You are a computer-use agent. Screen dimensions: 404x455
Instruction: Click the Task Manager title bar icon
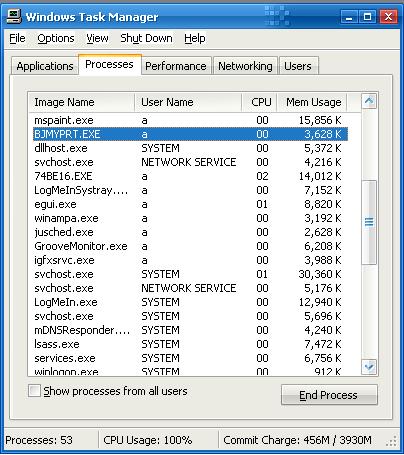point(14,16)
